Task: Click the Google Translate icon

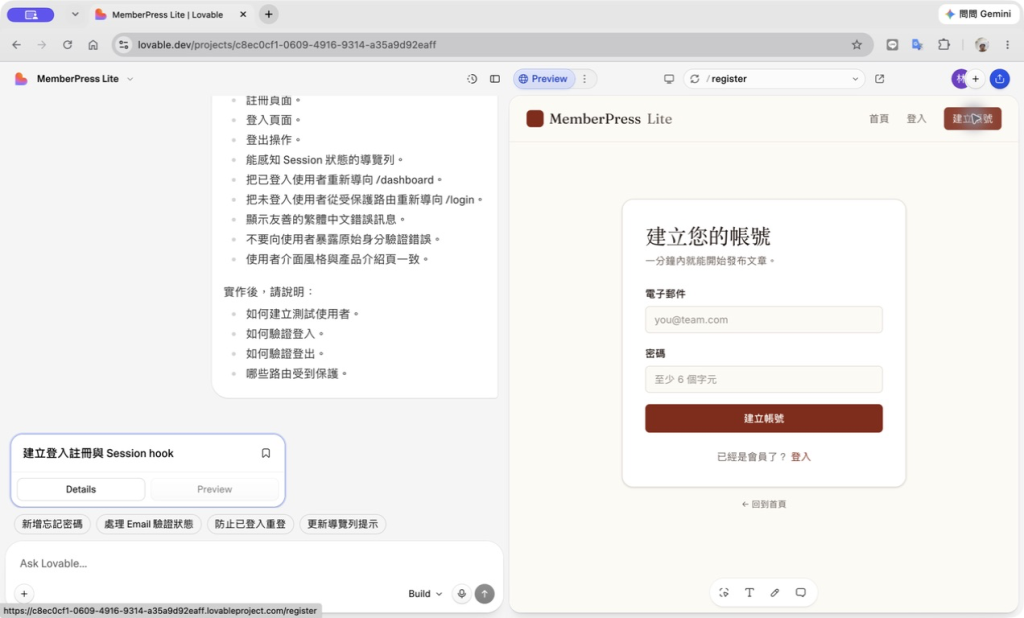Action: coord(918,45)
